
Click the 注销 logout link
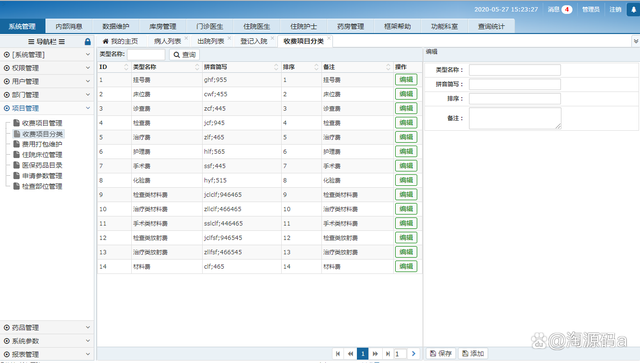(616, 9)
